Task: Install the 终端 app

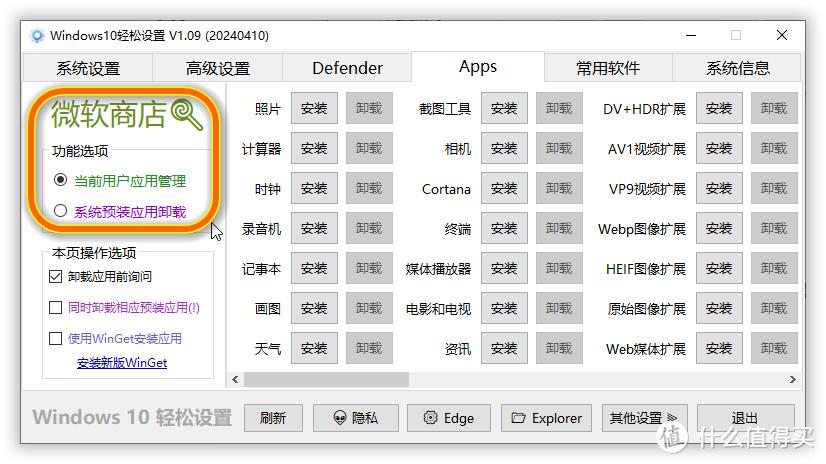Action: click(504, 229)
